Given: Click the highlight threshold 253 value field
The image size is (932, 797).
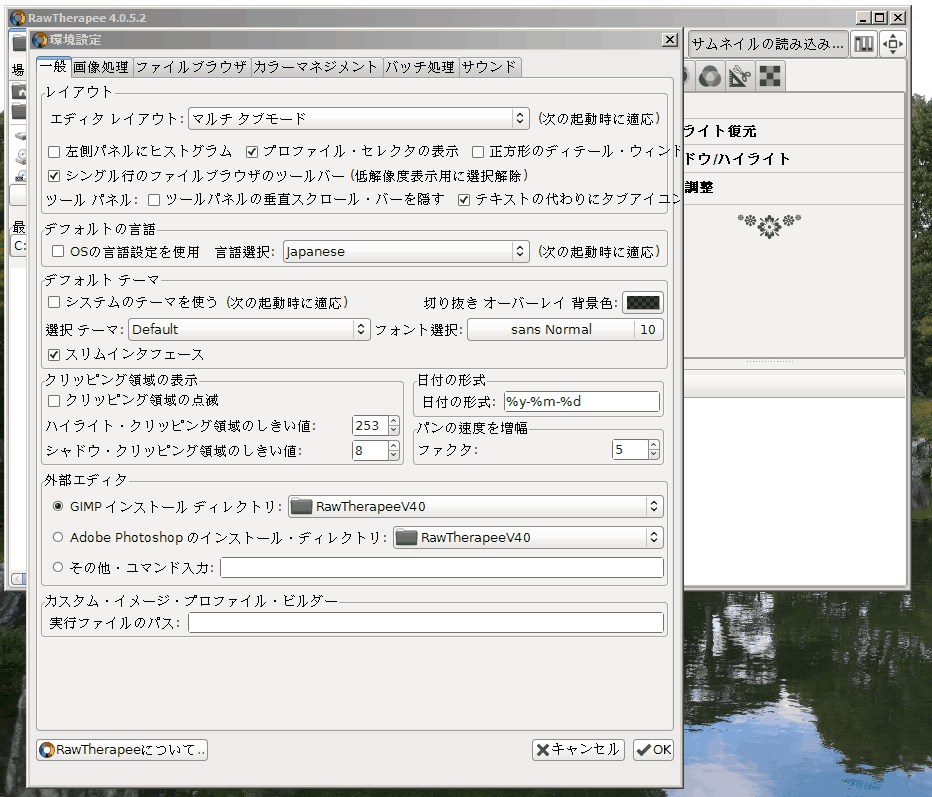Looking at the screenshot, I should [370, 426].
